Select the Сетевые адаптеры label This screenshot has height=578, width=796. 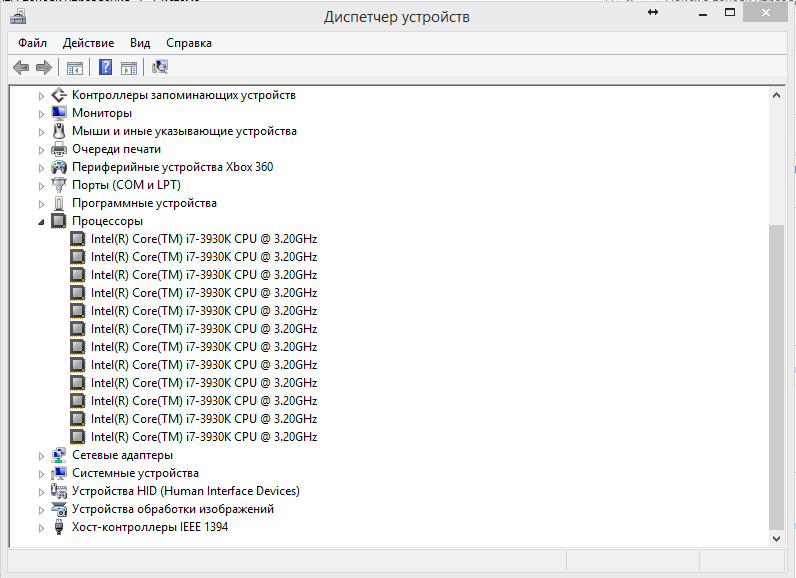pos(122,455)
